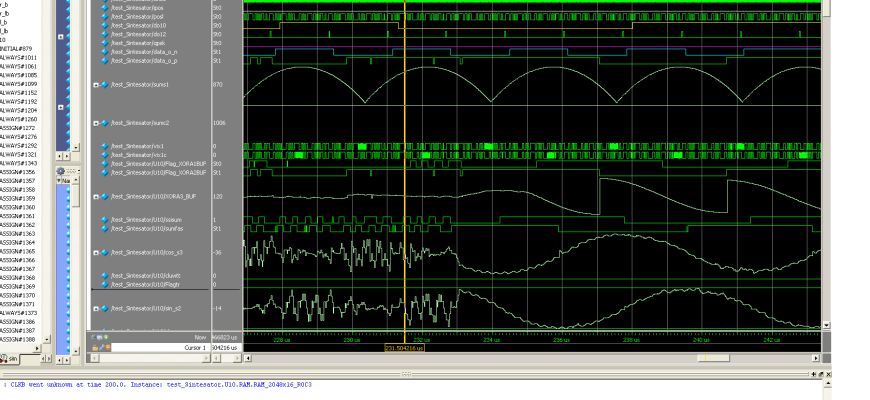Click the duvtt signal diamond icon
870x400 pixels.
(x=104, y=275)
